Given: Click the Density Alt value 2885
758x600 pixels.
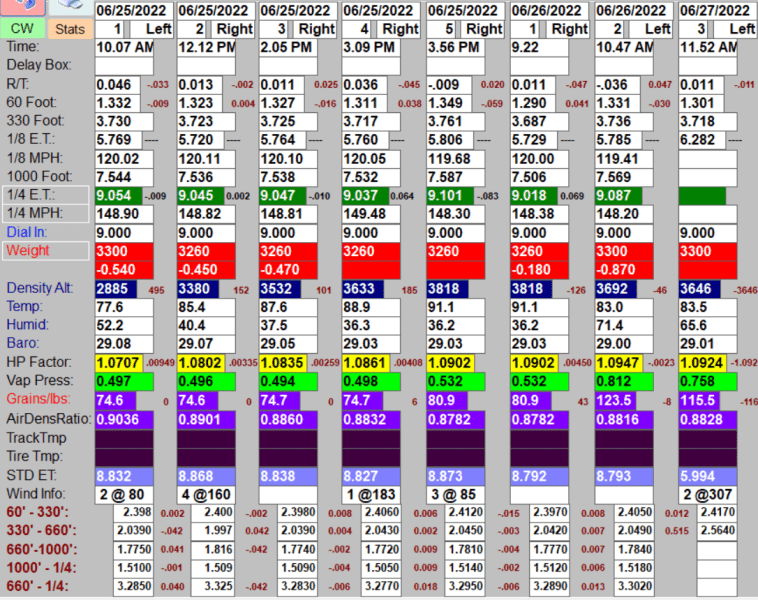Looking at the screenshot, I should pyautogui.click(x=116, y=289).
